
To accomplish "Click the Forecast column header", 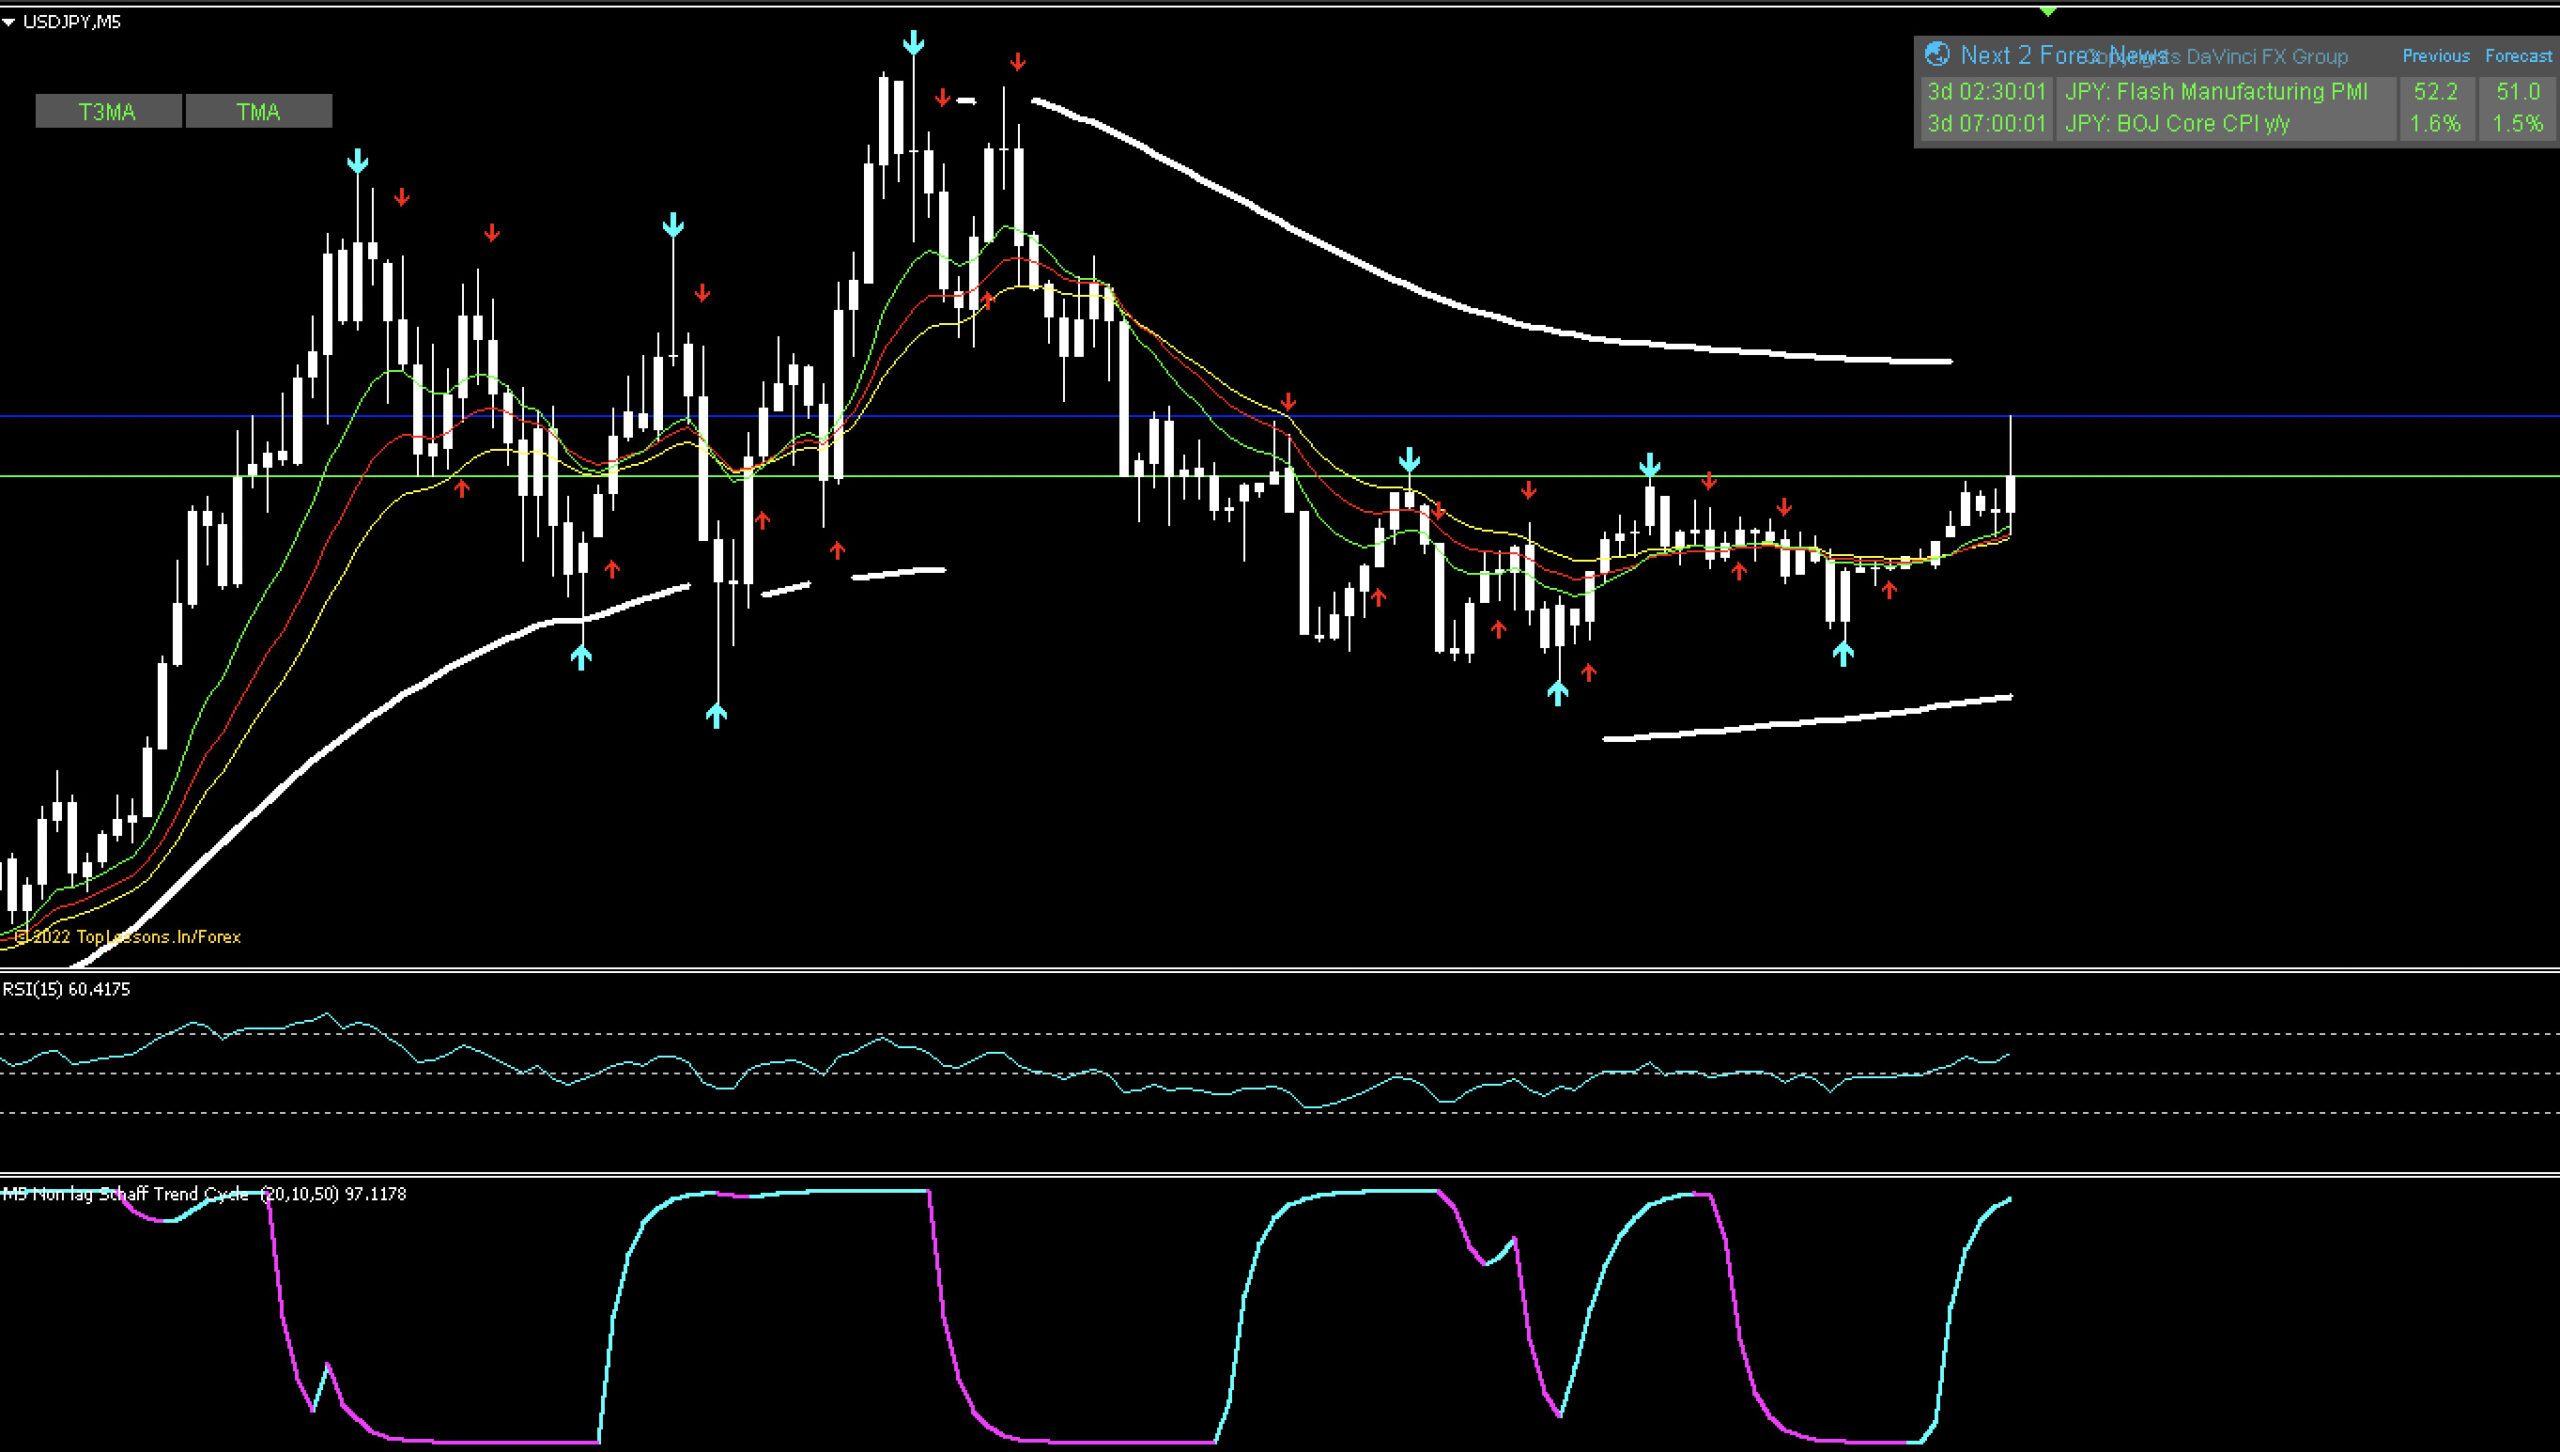I will click(x=2518, y=56).
